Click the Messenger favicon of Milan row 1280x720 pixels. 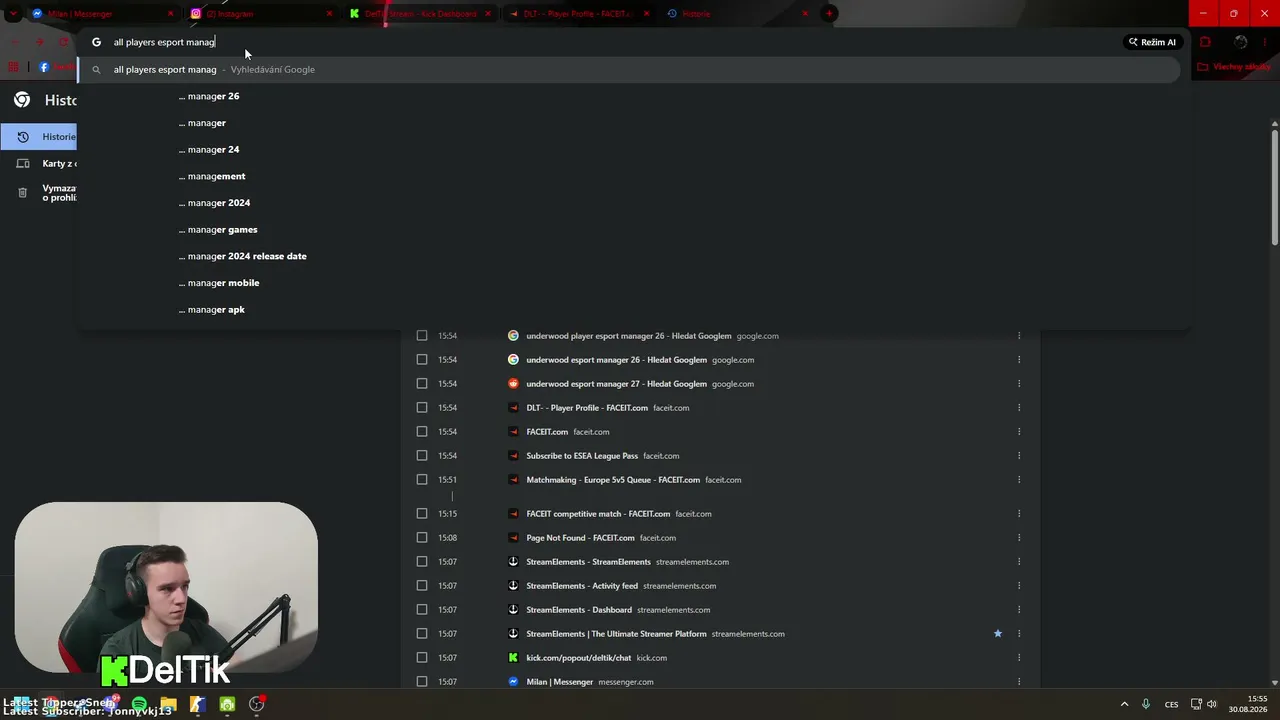click(x=513, y=682)
